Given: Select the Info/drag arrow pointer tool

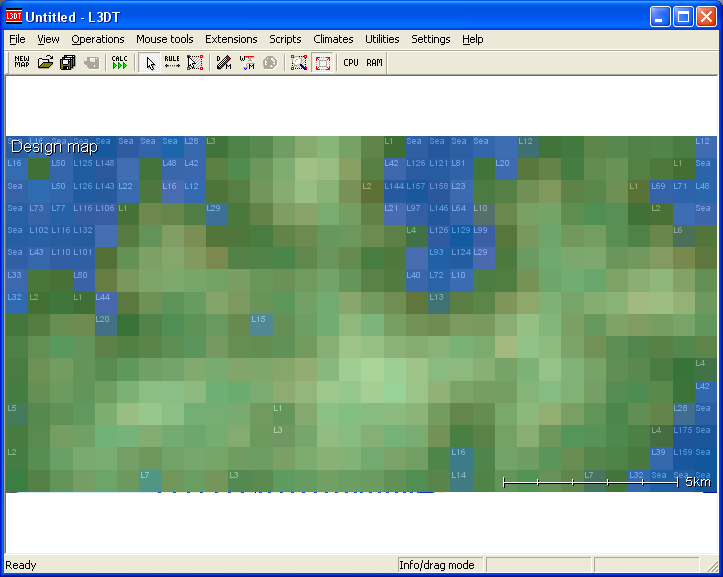Looking at the screenshot, I should [x=150, y=62].
